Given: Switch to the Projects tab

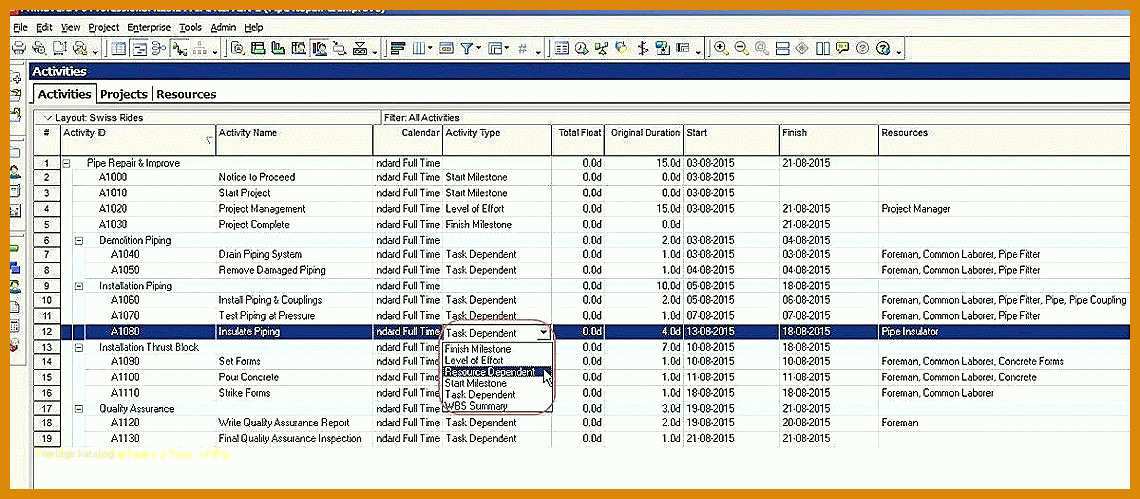Looking at the screenshot, I should [124, 94].
